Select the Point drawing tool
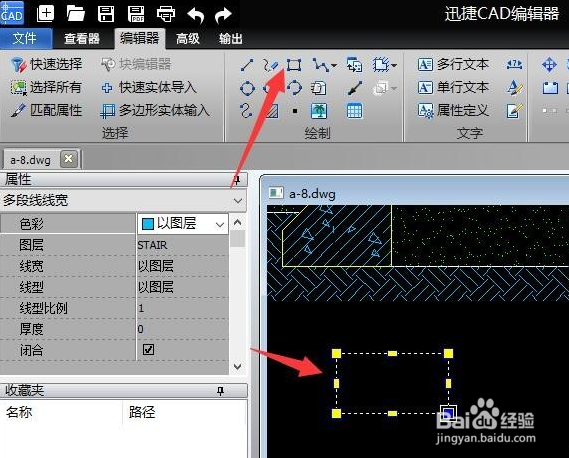This screenshot has width=569, height=458. click(x=295, y=111)
